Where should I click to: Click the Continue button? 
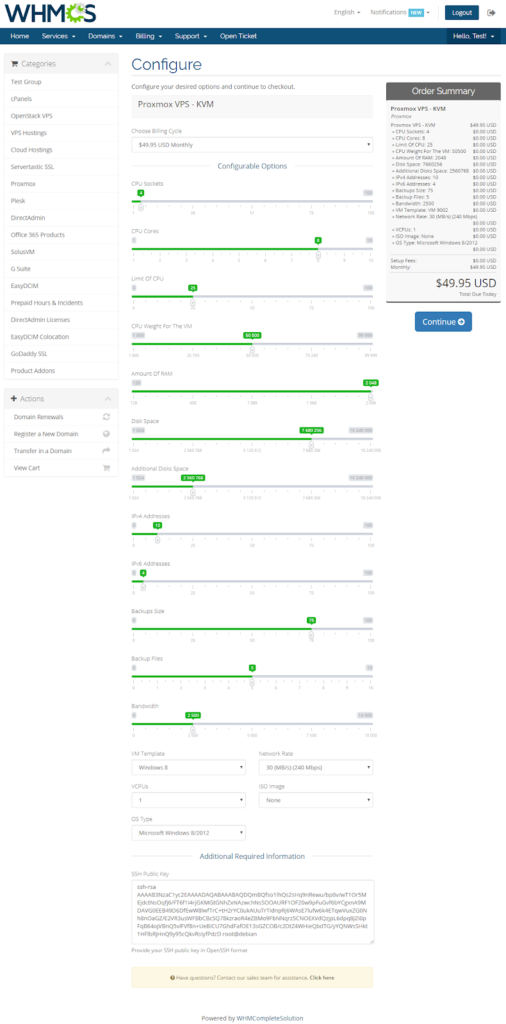[x=443, y=322]
